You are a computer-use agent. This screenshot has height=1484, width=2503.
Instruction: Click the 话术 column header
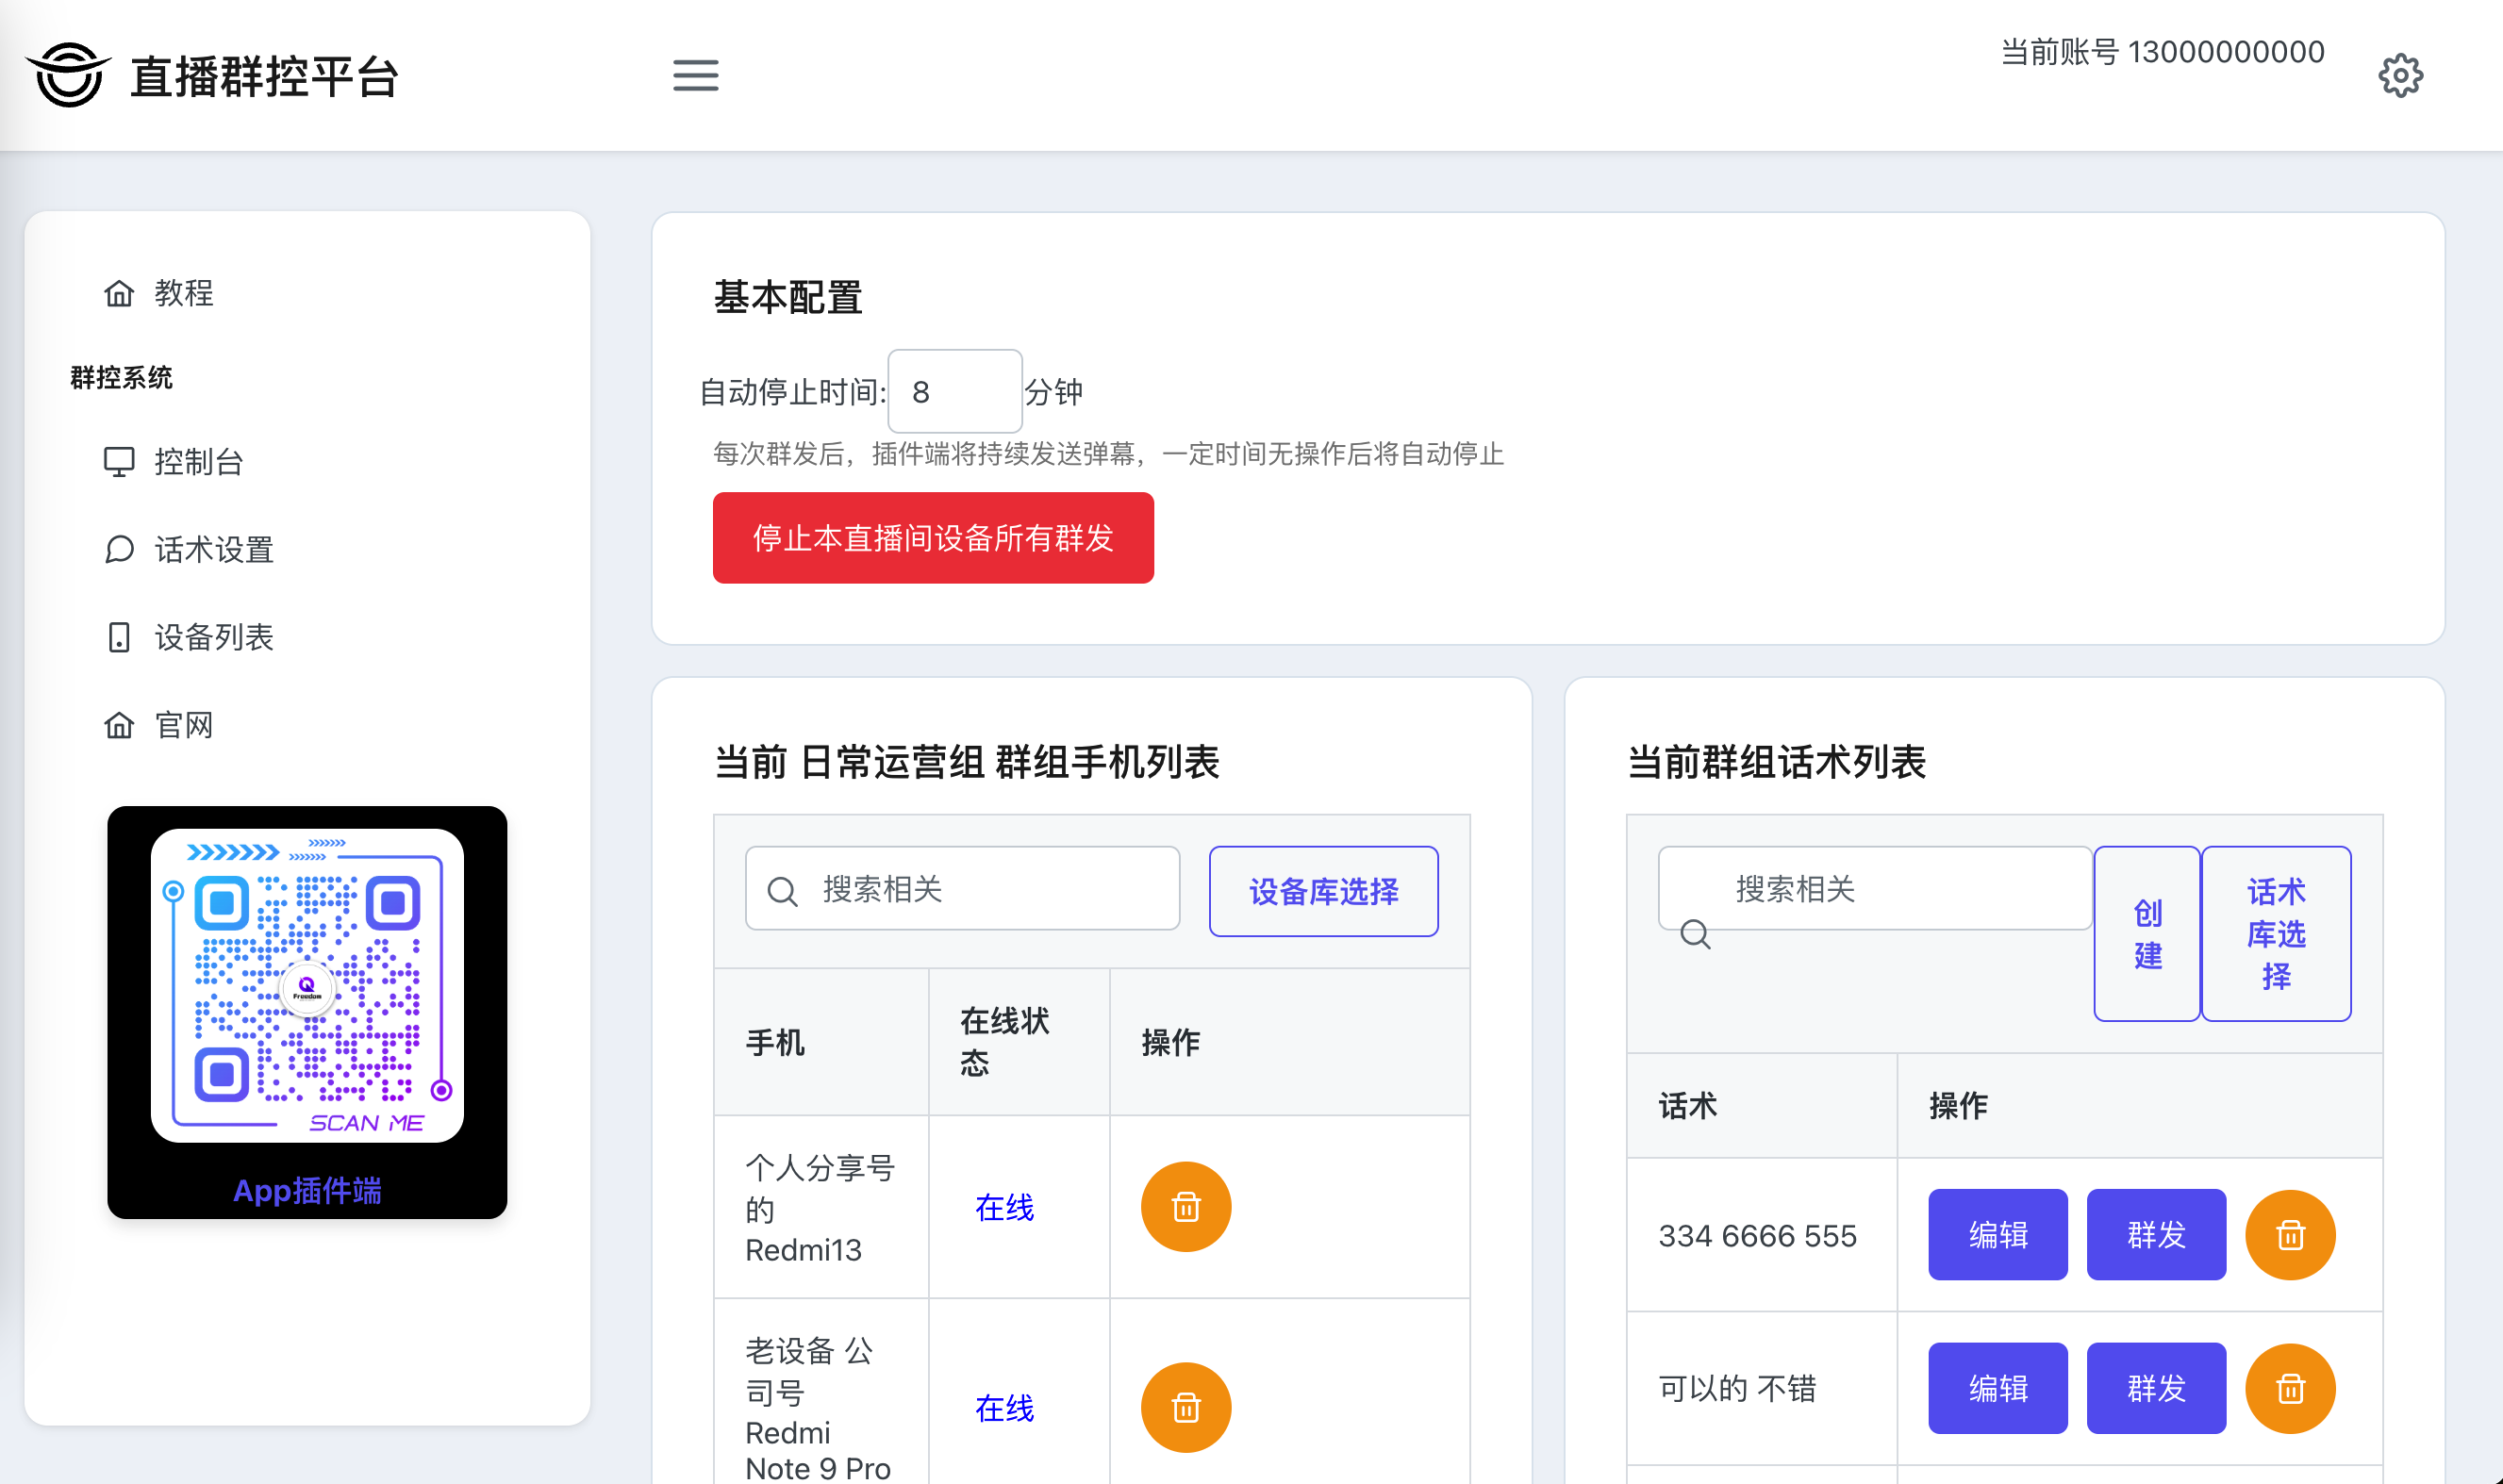(1762, 1105)
